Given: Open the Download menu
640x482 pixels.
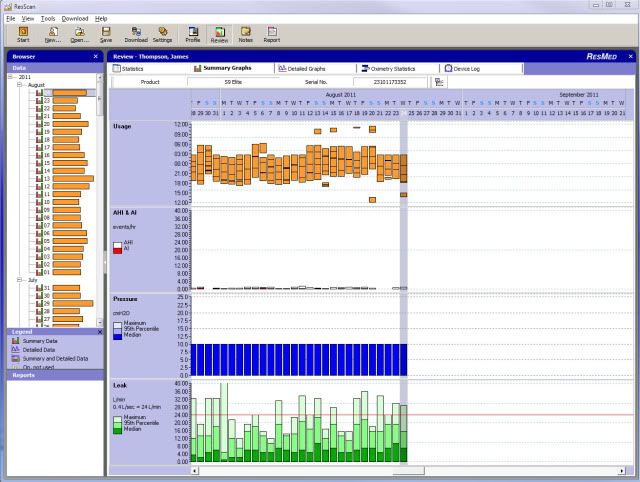Looking at the screenshot, I should [75, 19].
